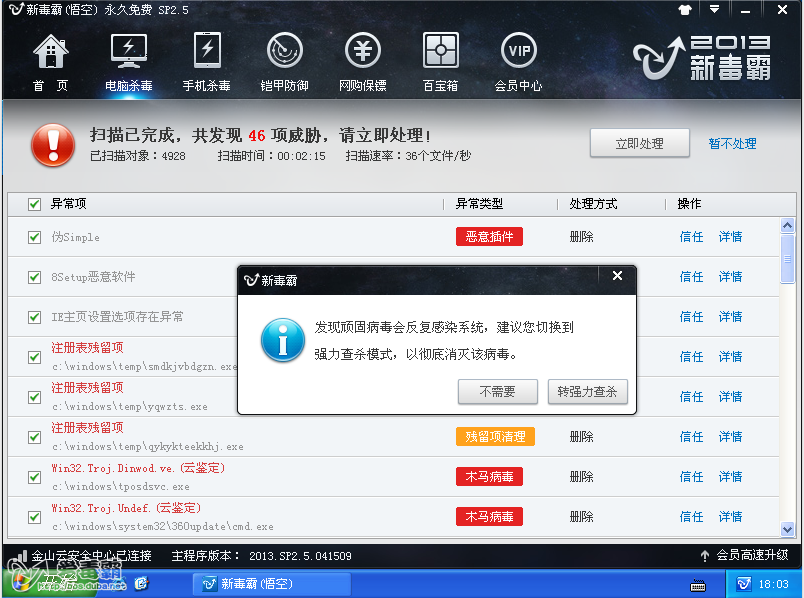Click the blue info icon in dialog
This screenshot has height=598, width=804.
pyautogui.click(x=283, y=341)
